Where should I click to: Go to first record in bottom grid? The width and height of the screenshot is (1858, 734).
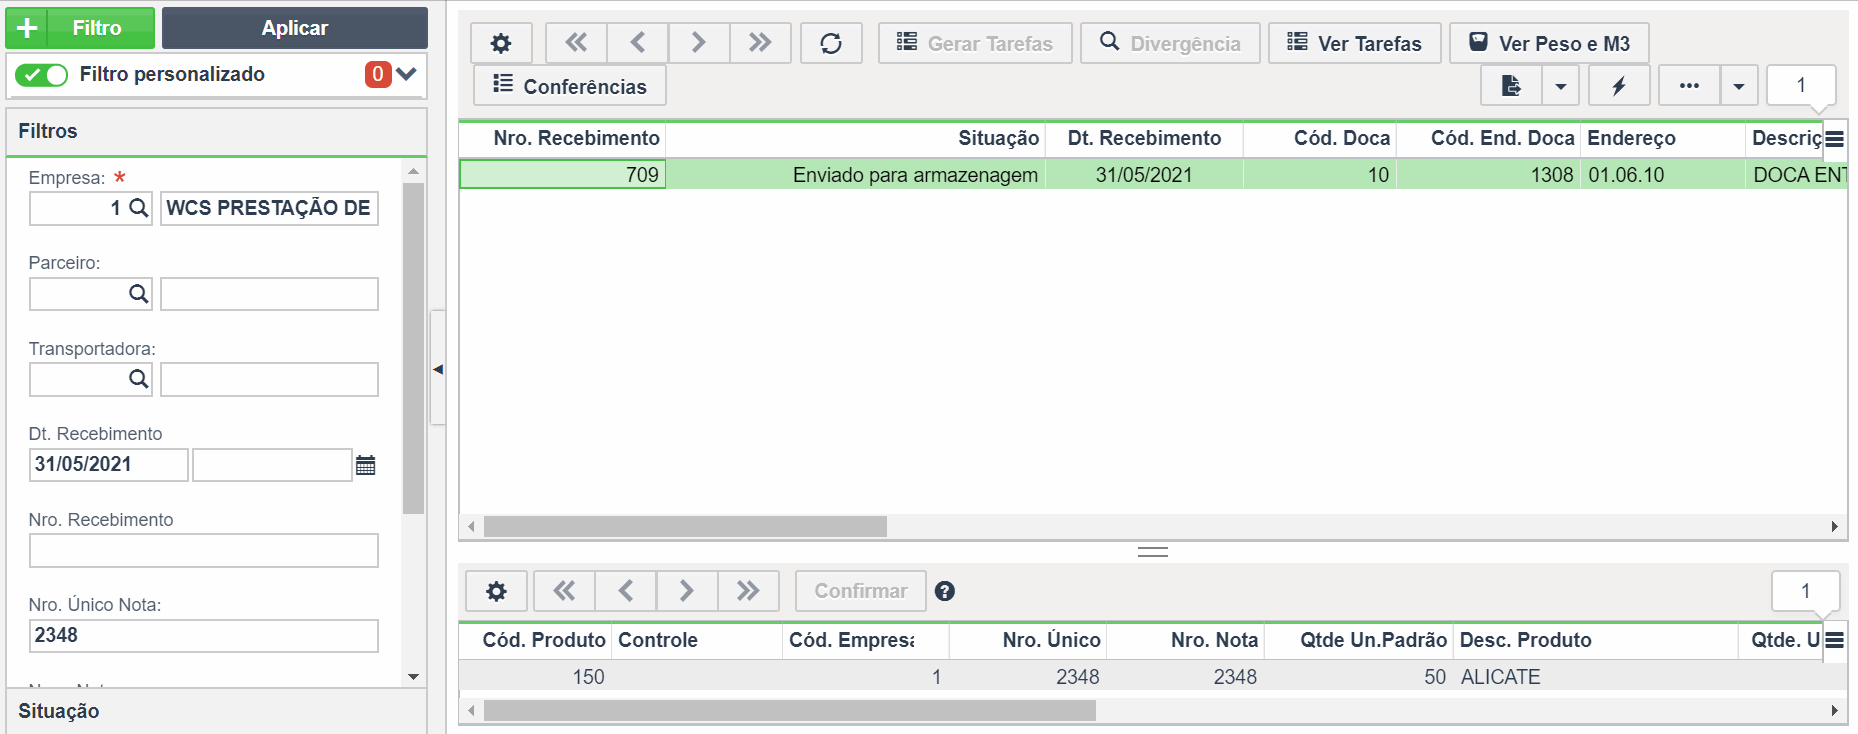564,591
